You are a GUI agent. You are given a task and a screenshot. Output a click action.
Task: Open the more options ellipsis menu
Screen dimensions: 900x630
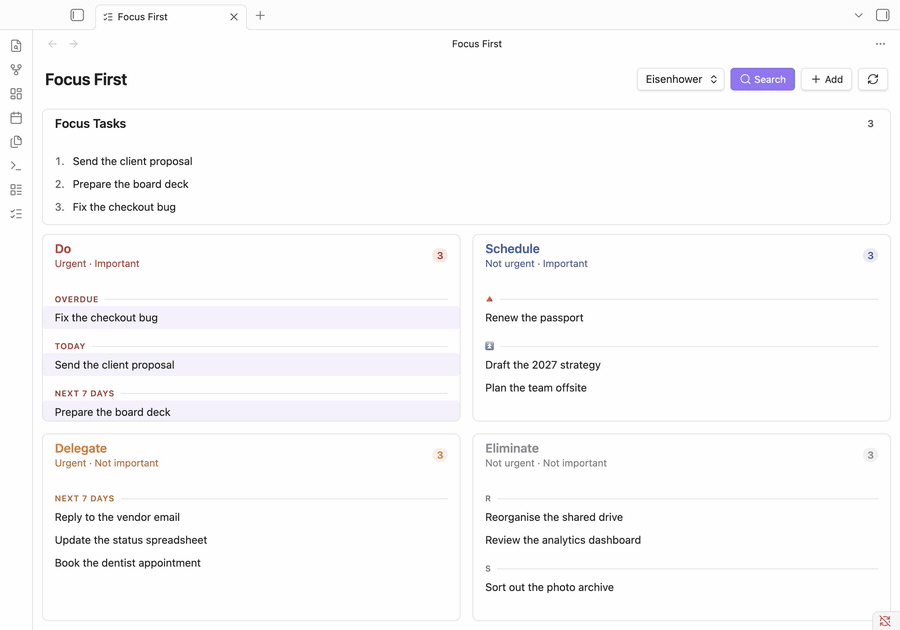coord(880,44)
